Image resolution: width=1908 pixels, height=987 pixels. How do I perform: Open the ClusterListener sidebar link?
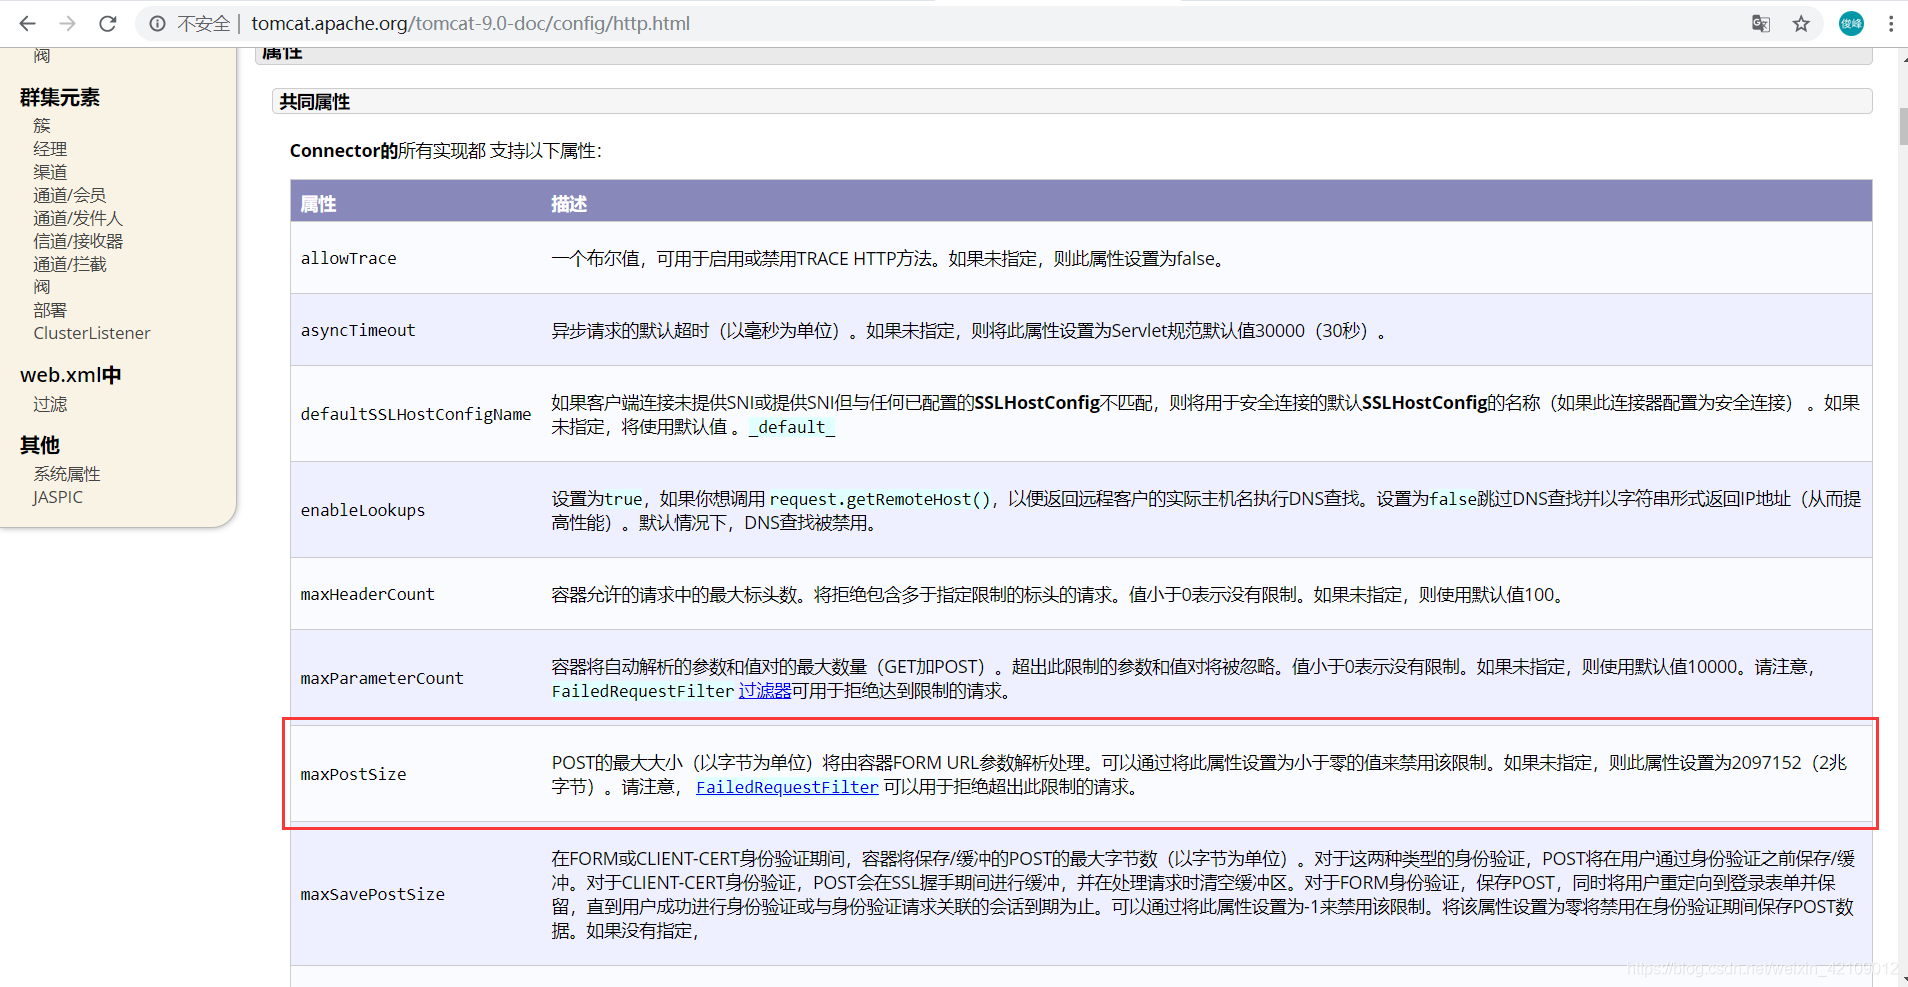[x=92, y=333]
